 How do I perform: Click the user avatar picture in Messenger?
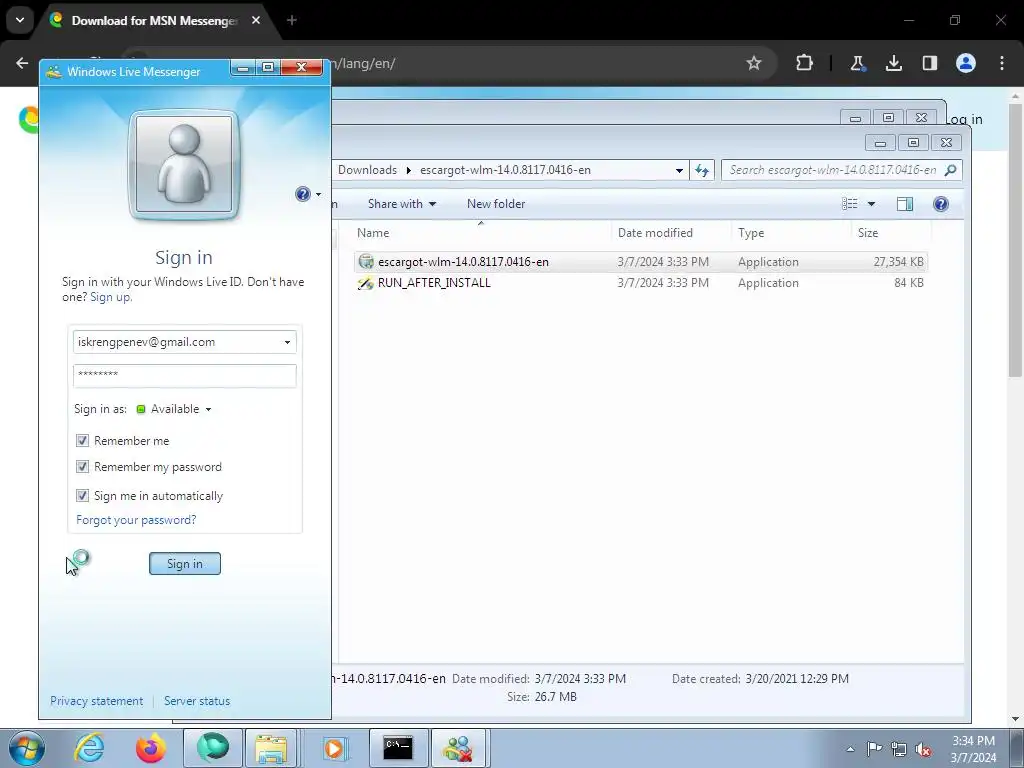[x=184, y=164]
